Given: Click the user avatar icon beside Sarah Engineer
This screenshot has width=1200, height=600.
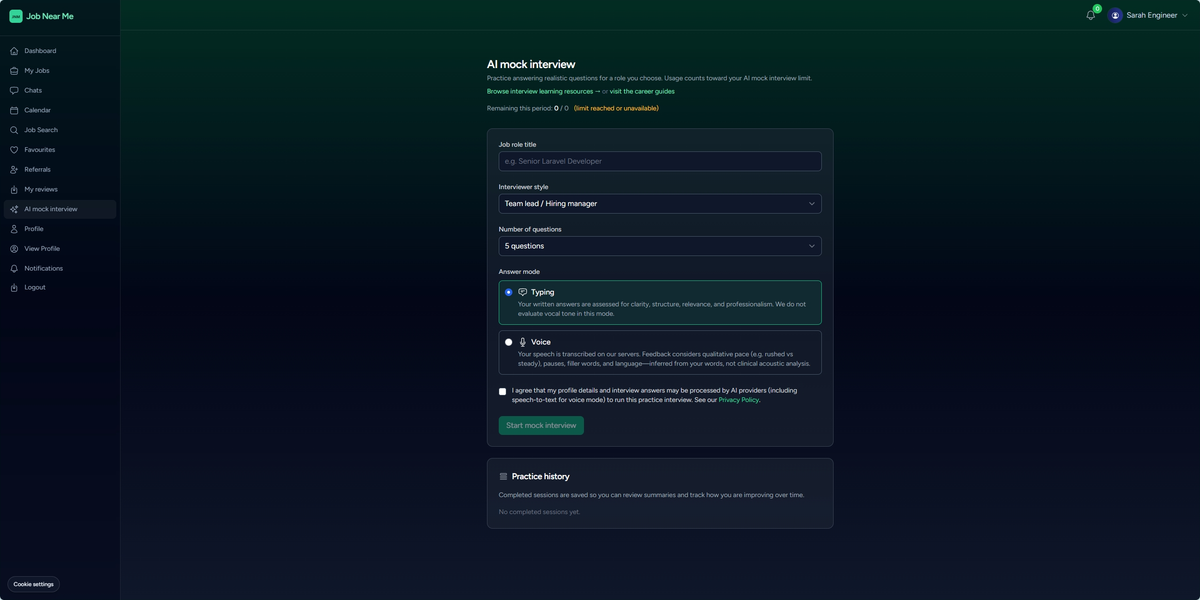Looking at the screenshot, I should point(1115,15).
